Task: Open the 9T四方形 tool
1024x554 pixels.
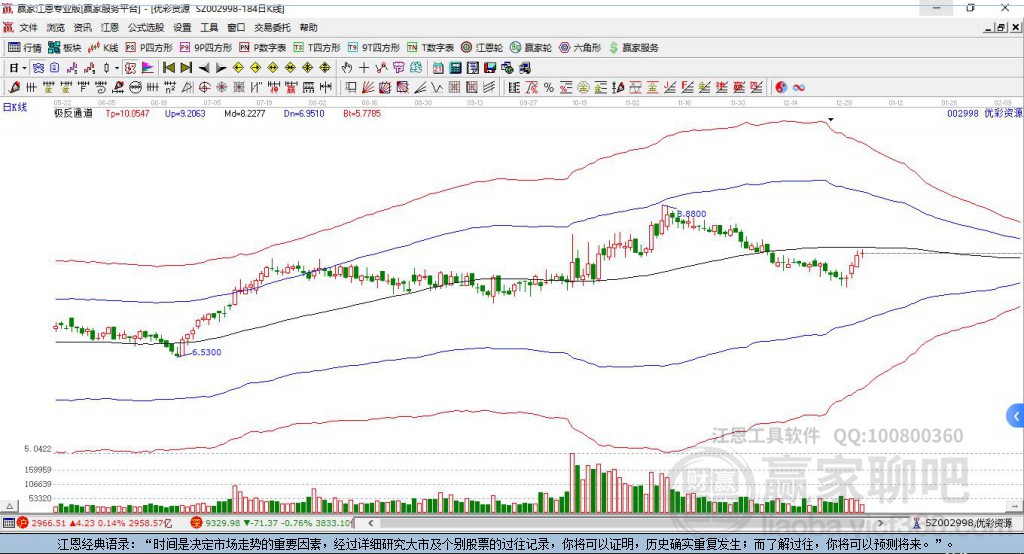Action: coord(374,48)
